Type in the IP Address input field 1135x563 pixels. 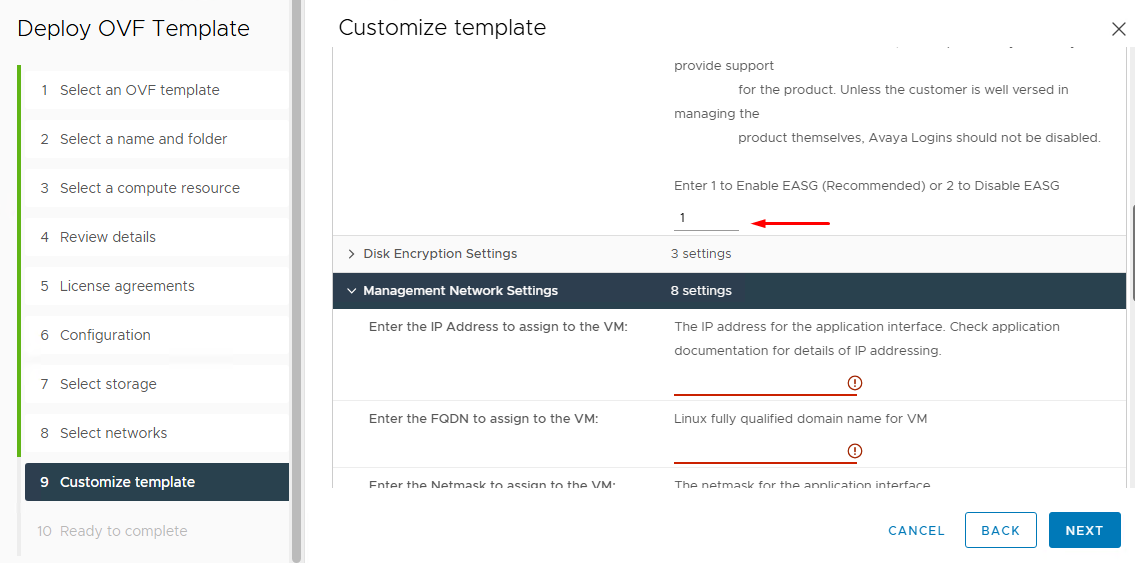pos(758,383)
